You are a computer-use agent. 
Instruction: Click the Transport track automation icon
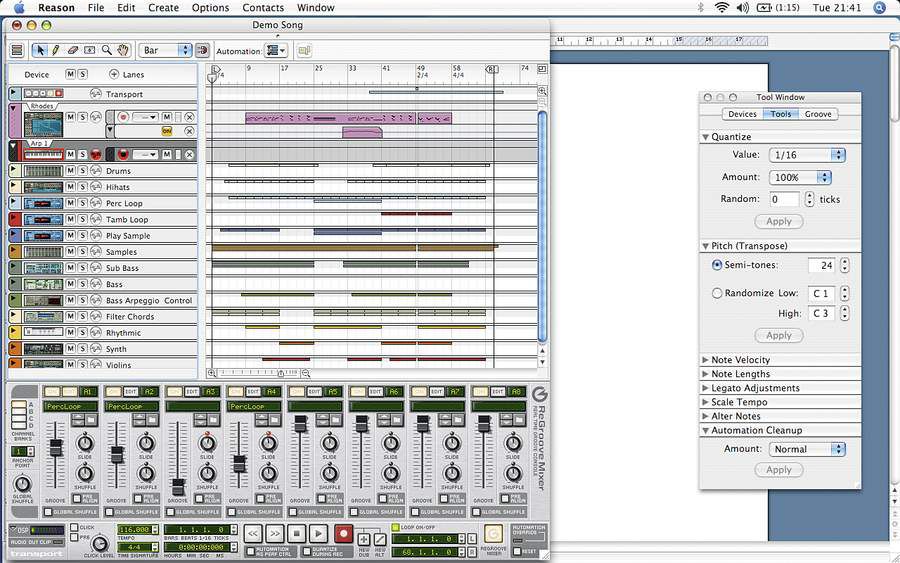(96, 94)
